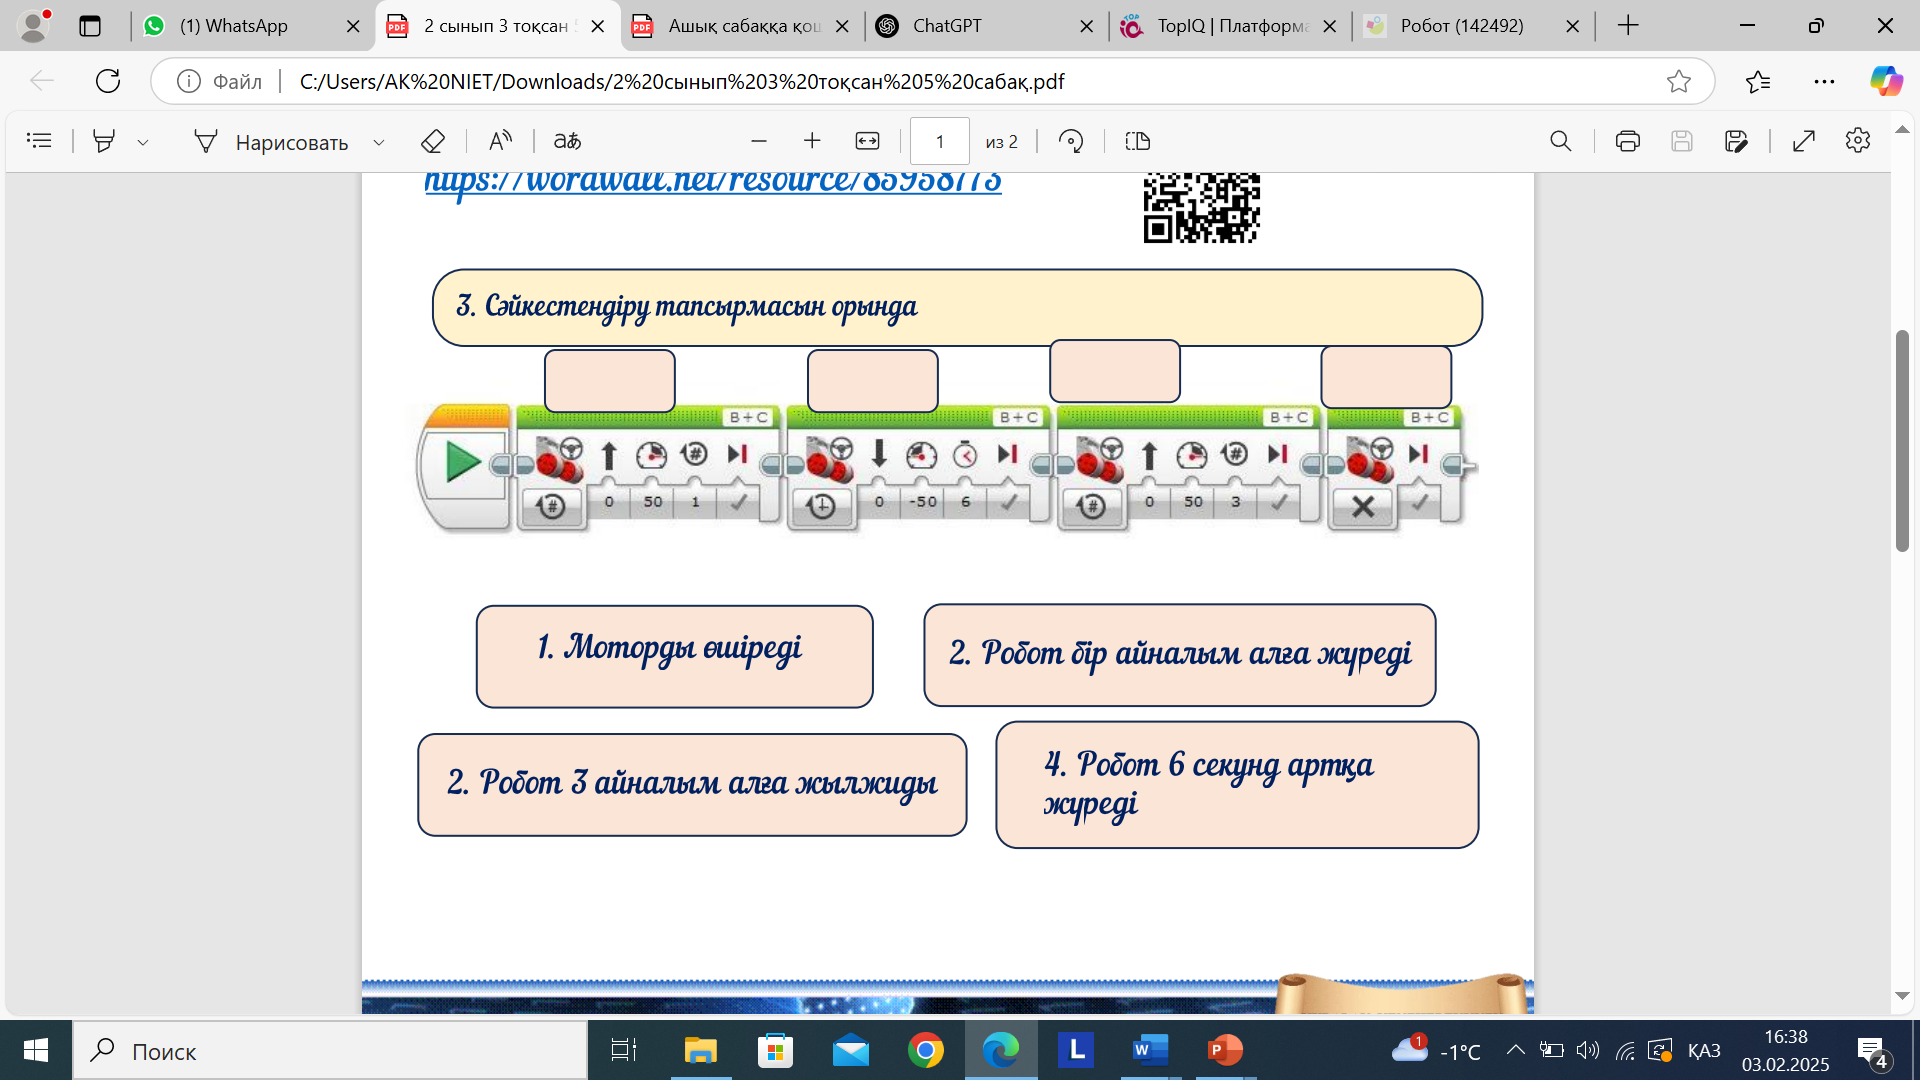
Task: Toggle the table of contents sidebar
Action: pos(39,141)
